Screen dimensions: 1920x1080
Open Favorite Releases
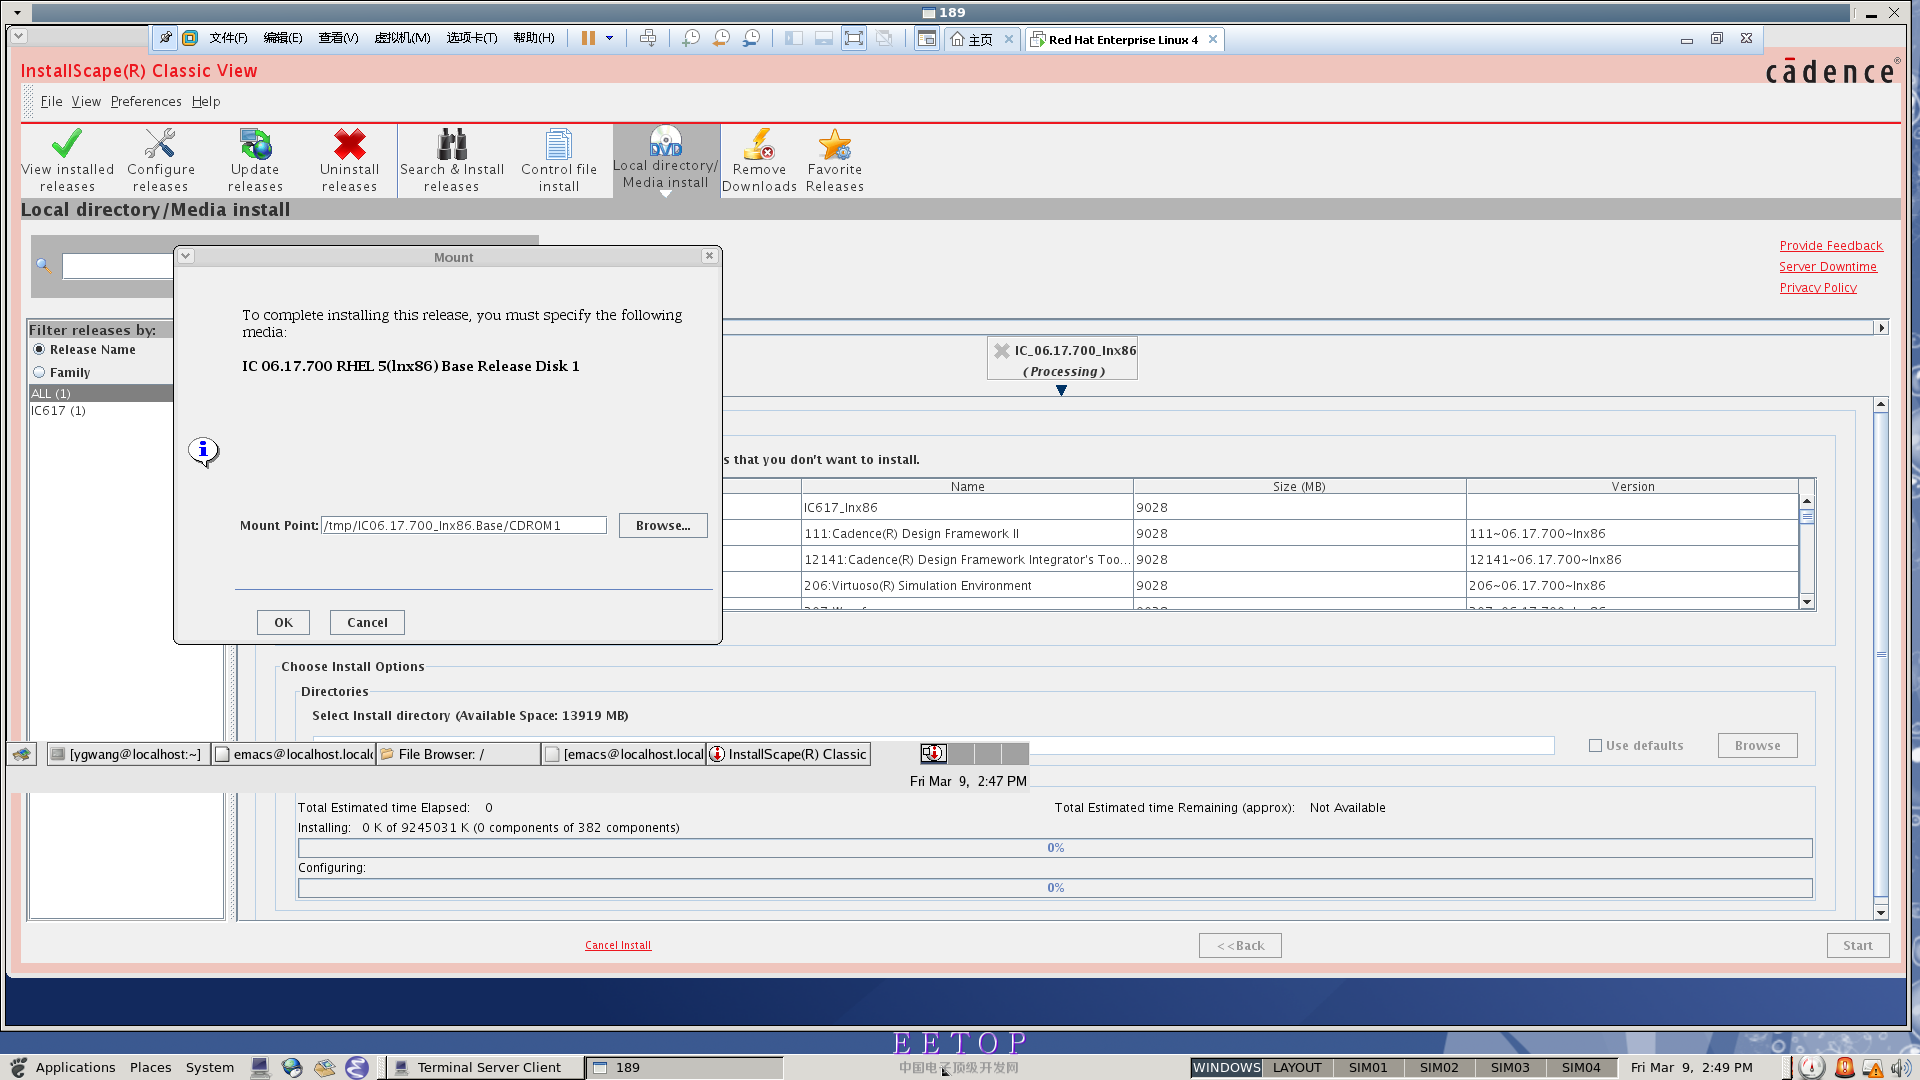pyautogui.click(x=835, y=160)
